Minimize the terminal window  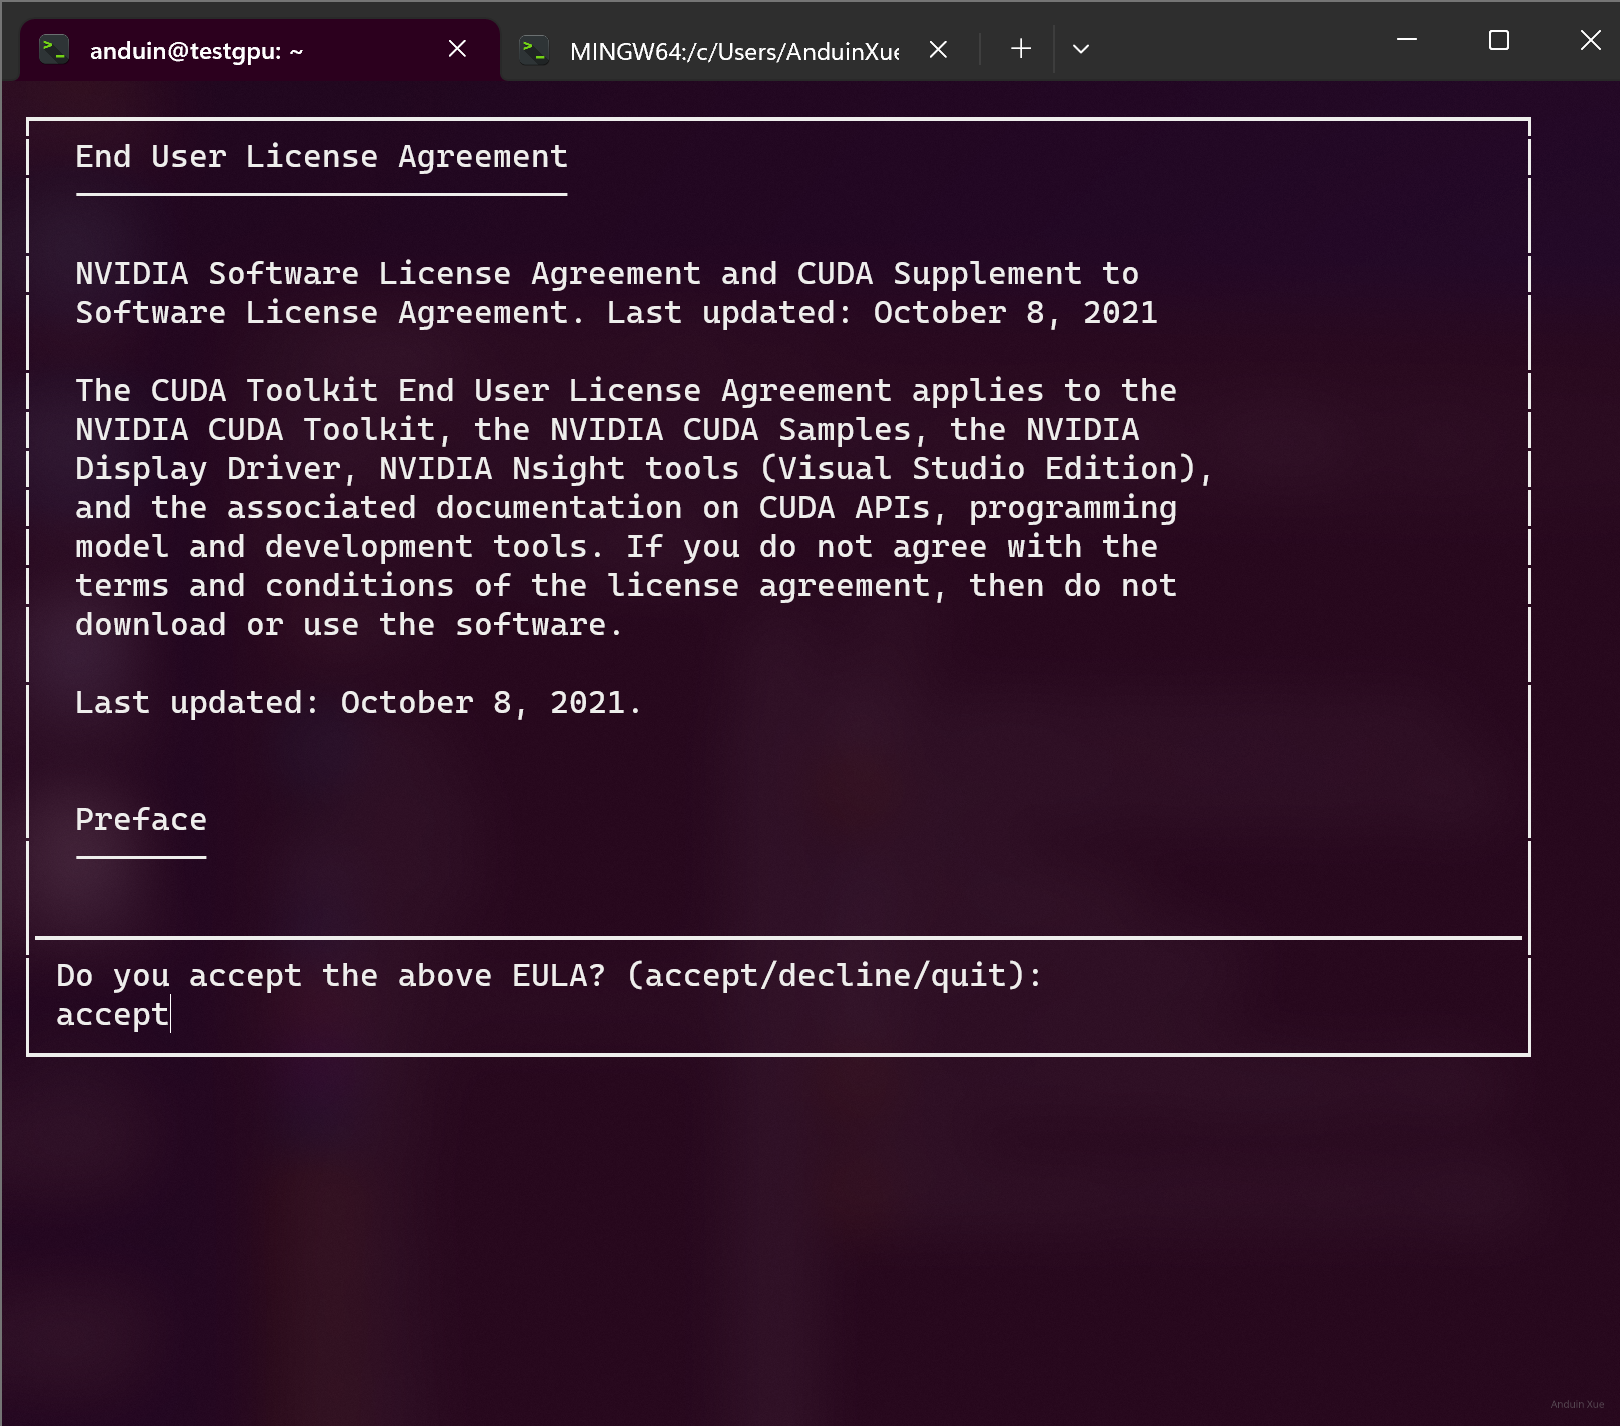click(x=1406, y=40)
